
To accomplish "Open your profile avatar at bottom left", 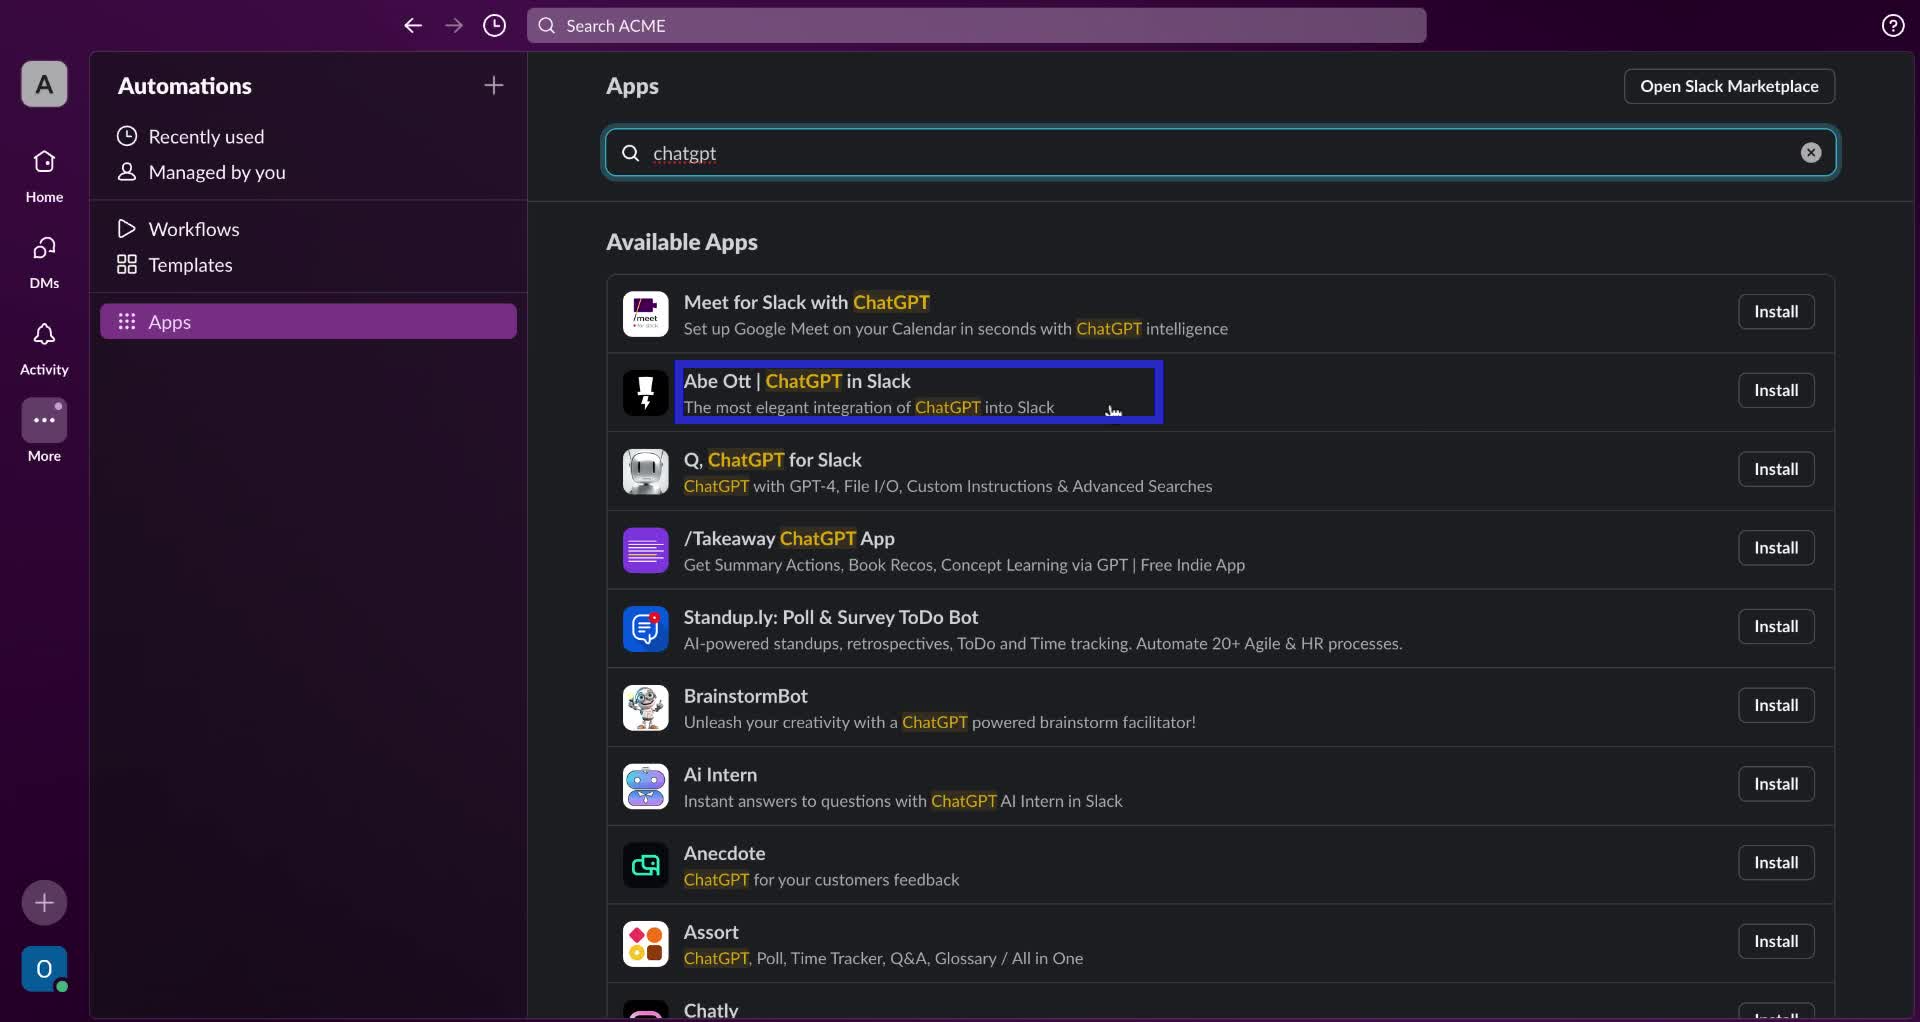I will pos(43,969).
